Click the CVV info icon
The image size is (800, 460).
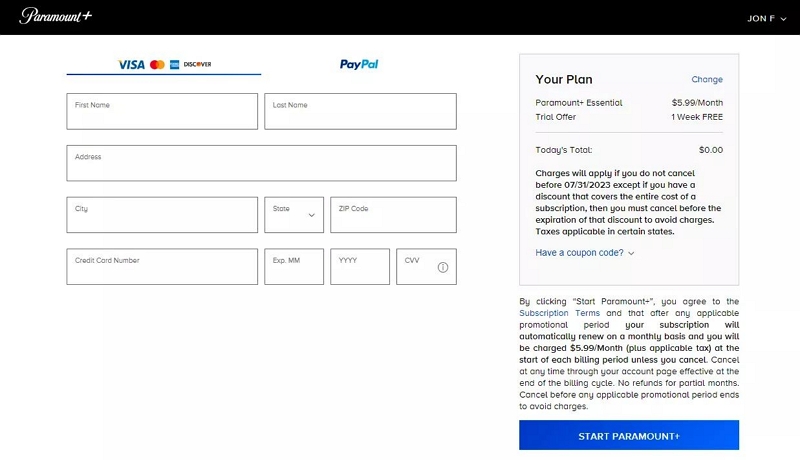click(442, 267)
